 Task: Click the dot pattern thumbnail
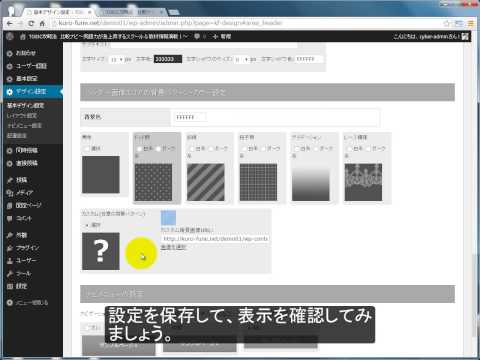tap(153, 182)
